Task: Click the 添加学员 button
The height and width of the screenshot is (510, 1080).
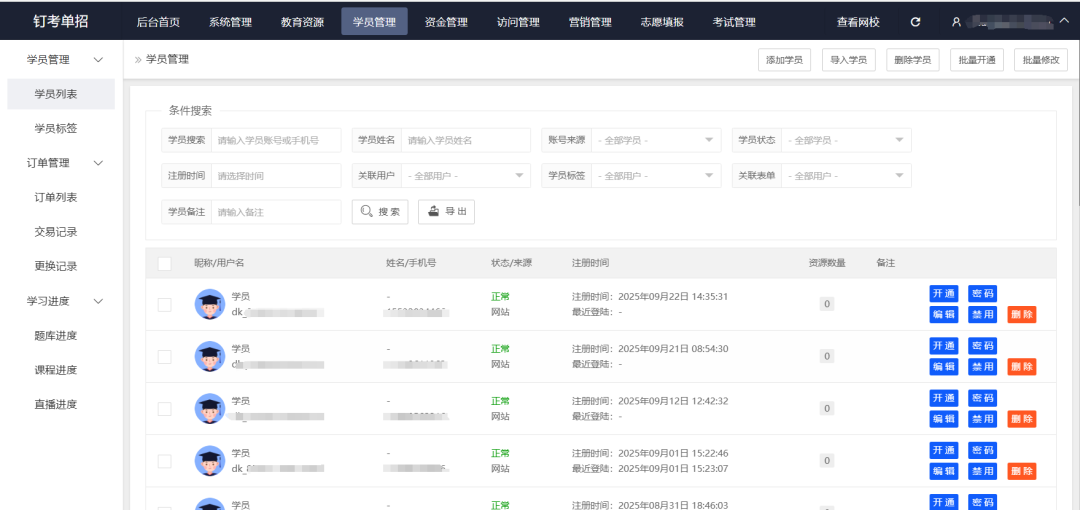Action: [x=784, y=60]
